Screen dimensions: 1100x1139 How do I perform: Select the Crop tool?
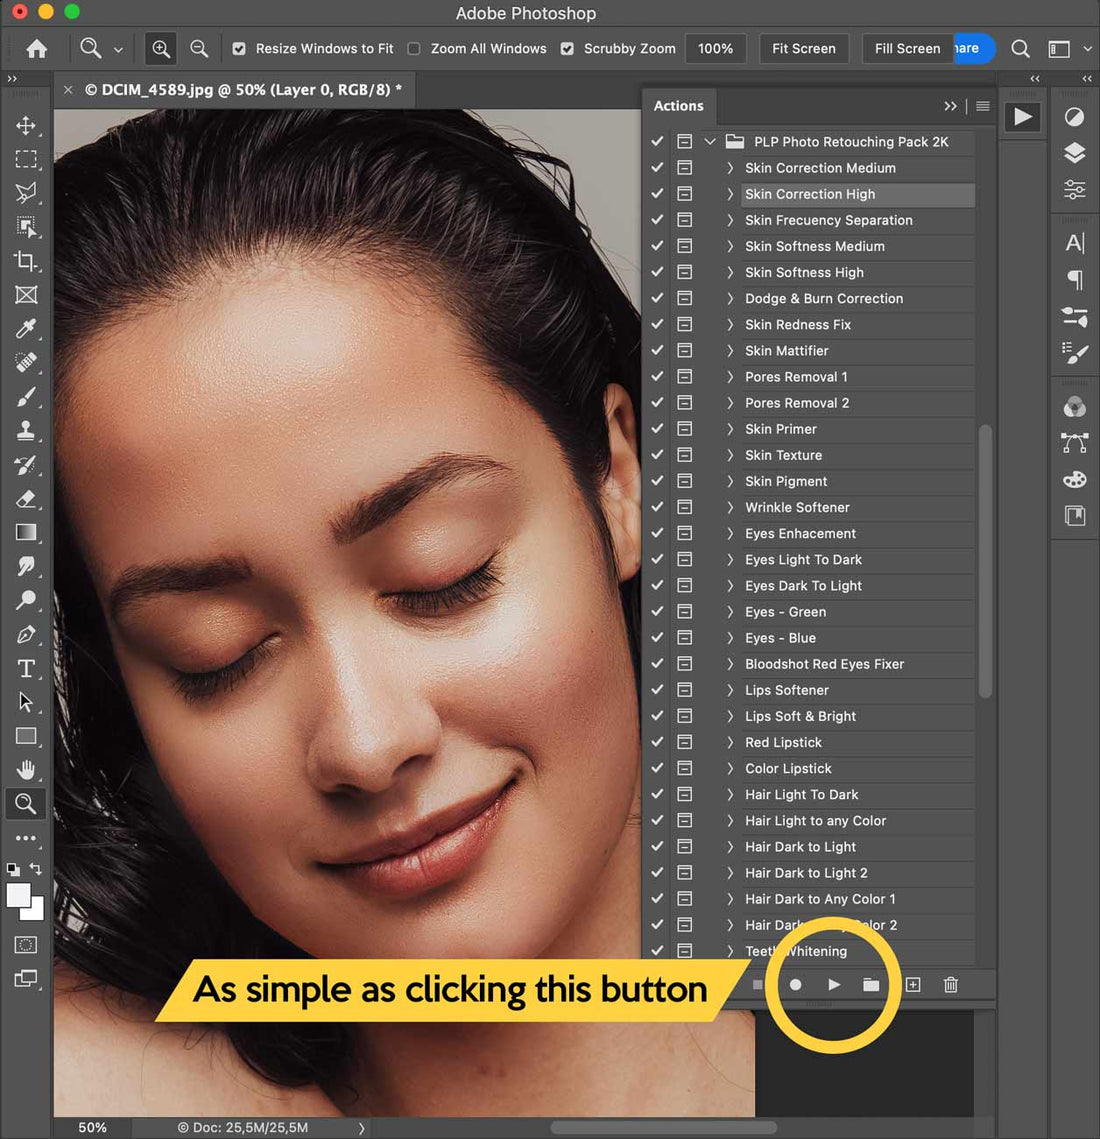(27, 261)
